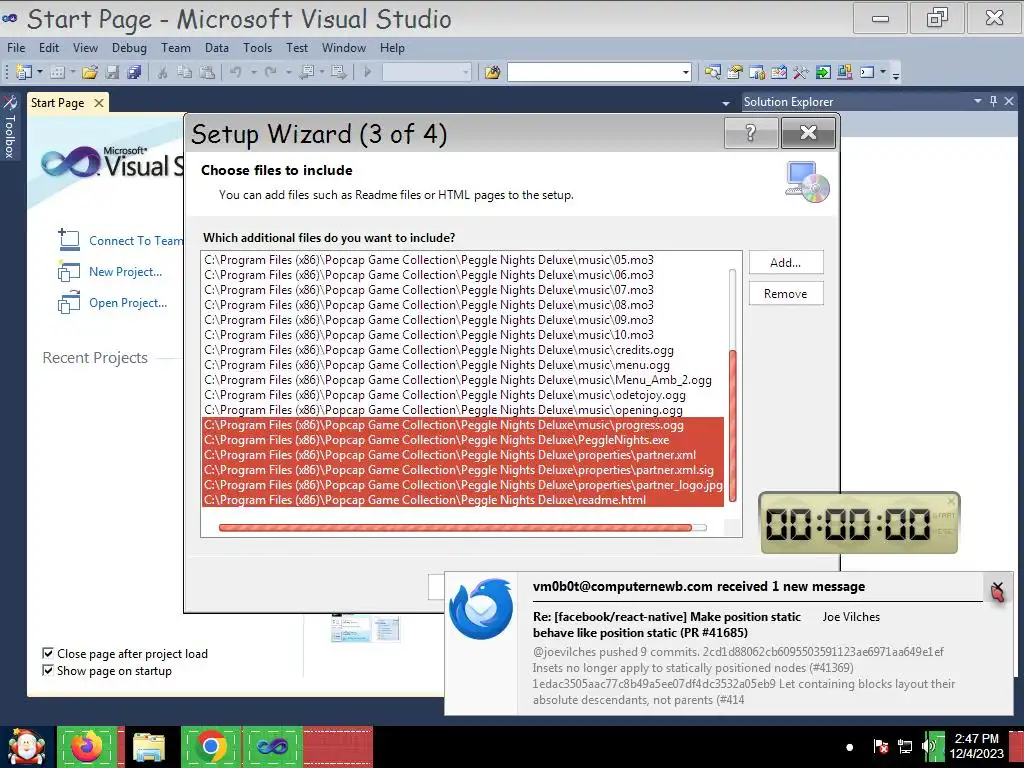
Task: Click the New Project toolbar icon
Action: pyautogui.click(x=24, y=72)
